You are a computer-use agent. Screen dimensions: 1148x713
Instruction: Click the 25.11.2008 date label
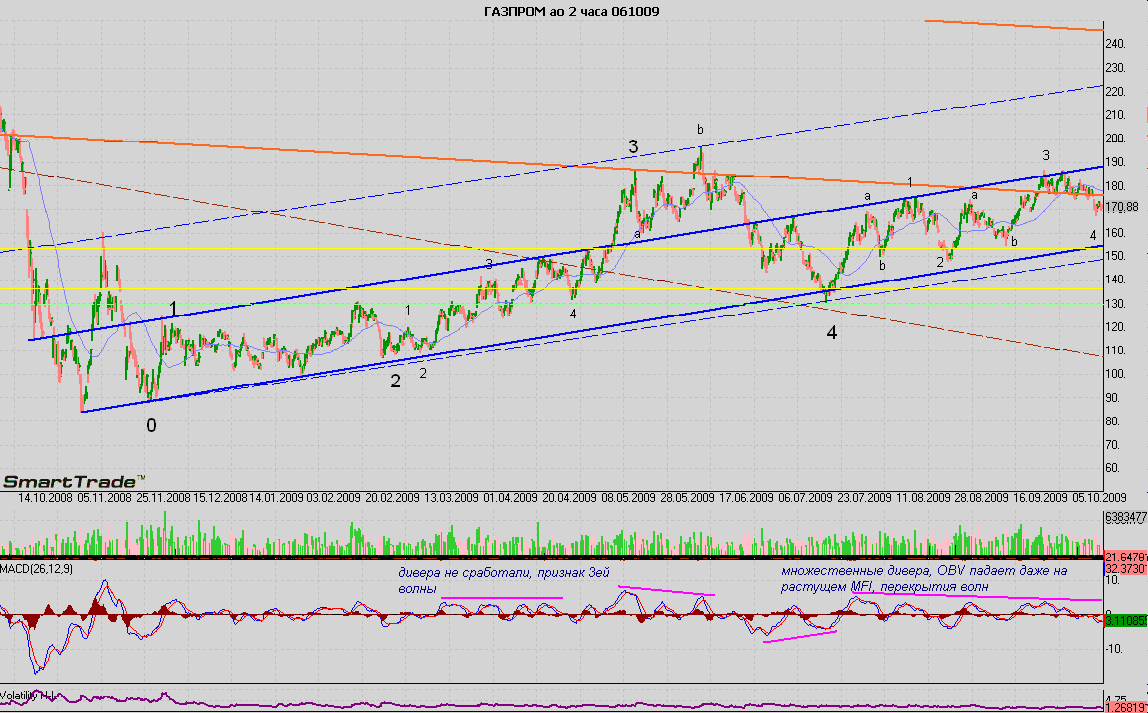pos(162,498)
